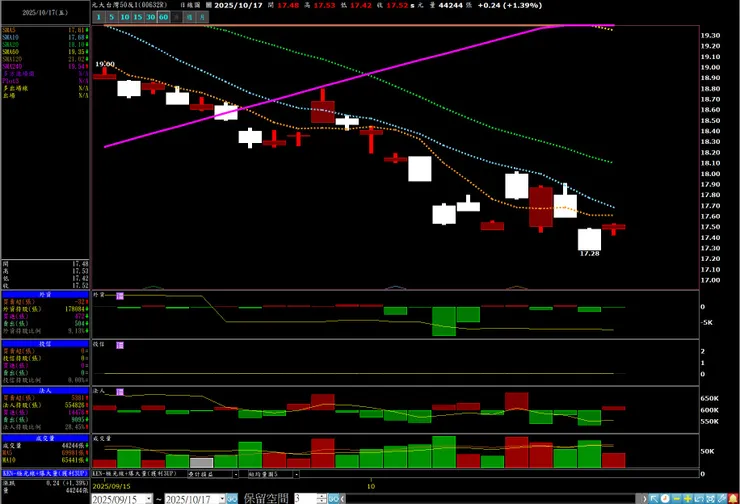Click the 17.28 low price label on chart
Screen dimensions: 740x504
589,254
